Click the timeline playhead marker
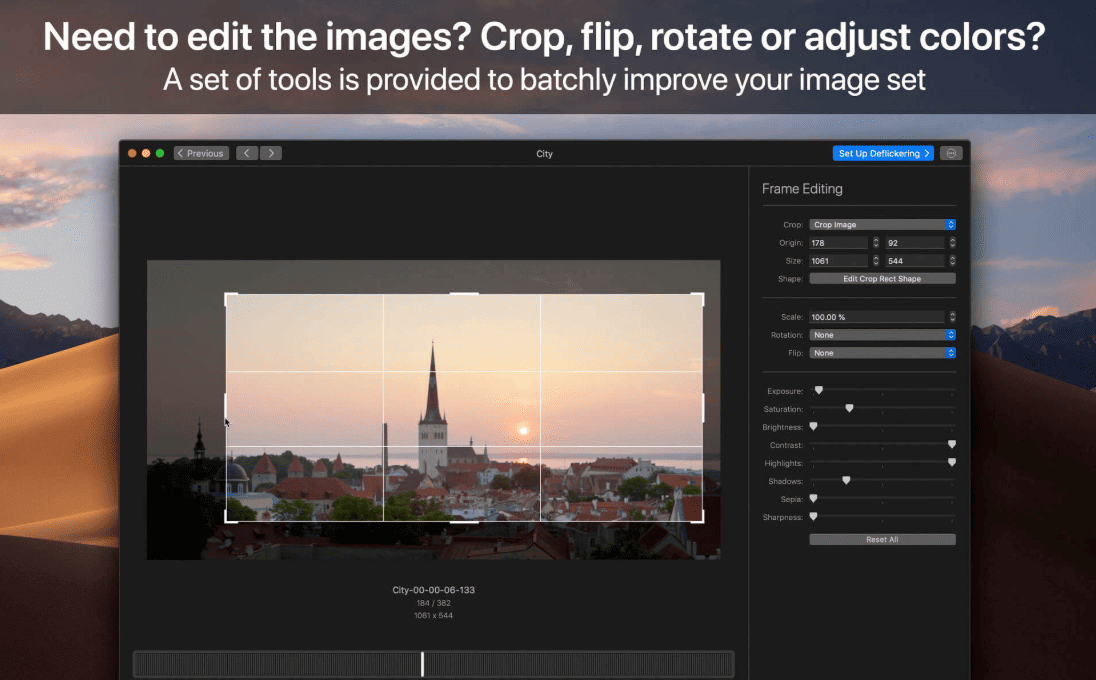 pos(422,663)
